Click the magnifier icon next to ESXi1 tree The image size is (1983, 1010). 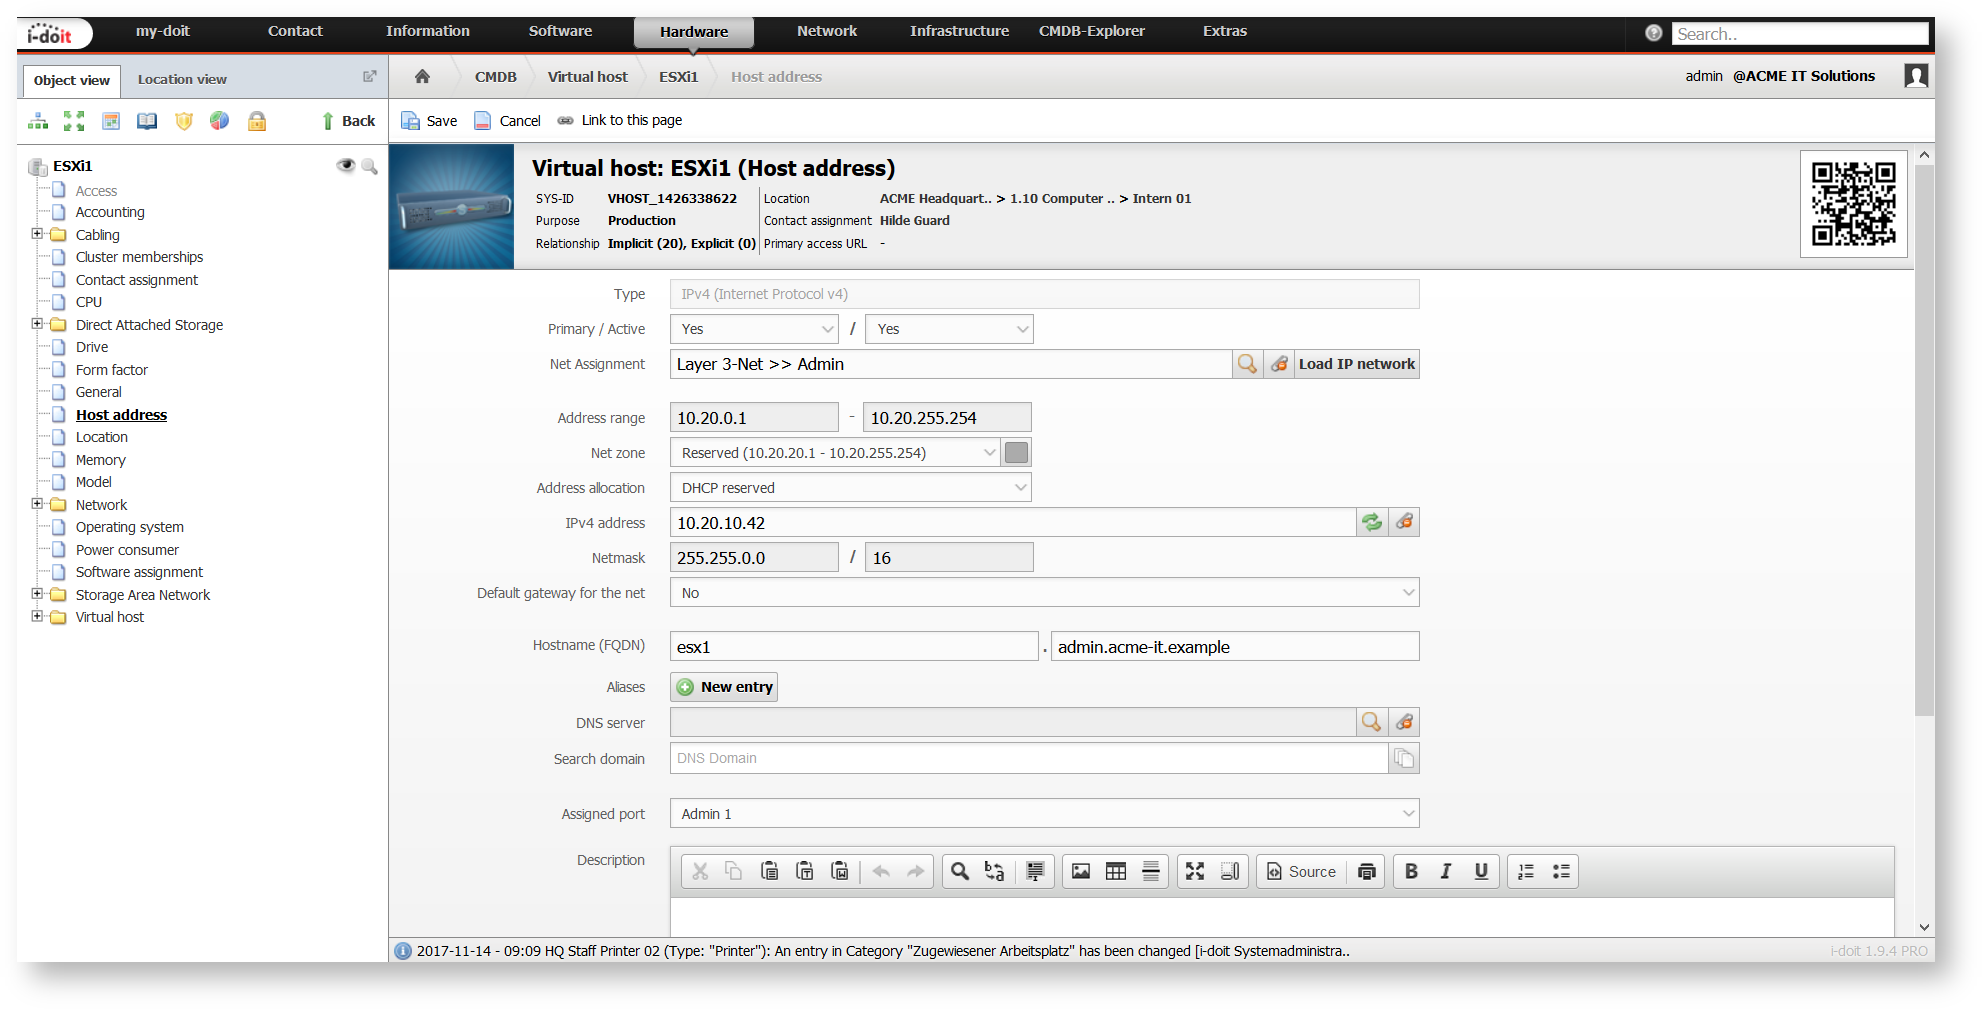(369, 166)
